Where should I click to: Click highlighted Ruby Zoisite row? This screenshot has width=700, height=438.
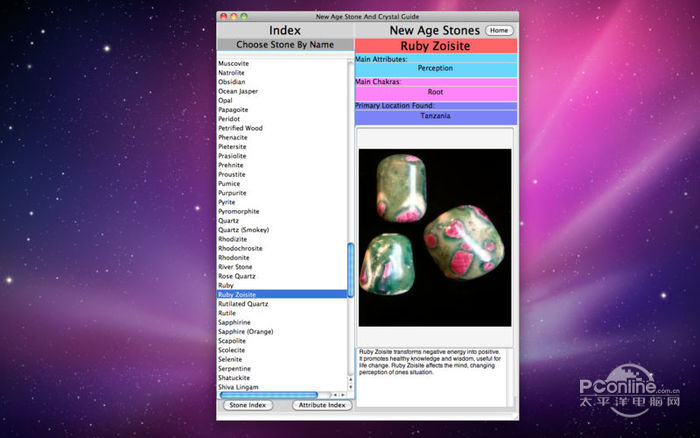[282, 295]
